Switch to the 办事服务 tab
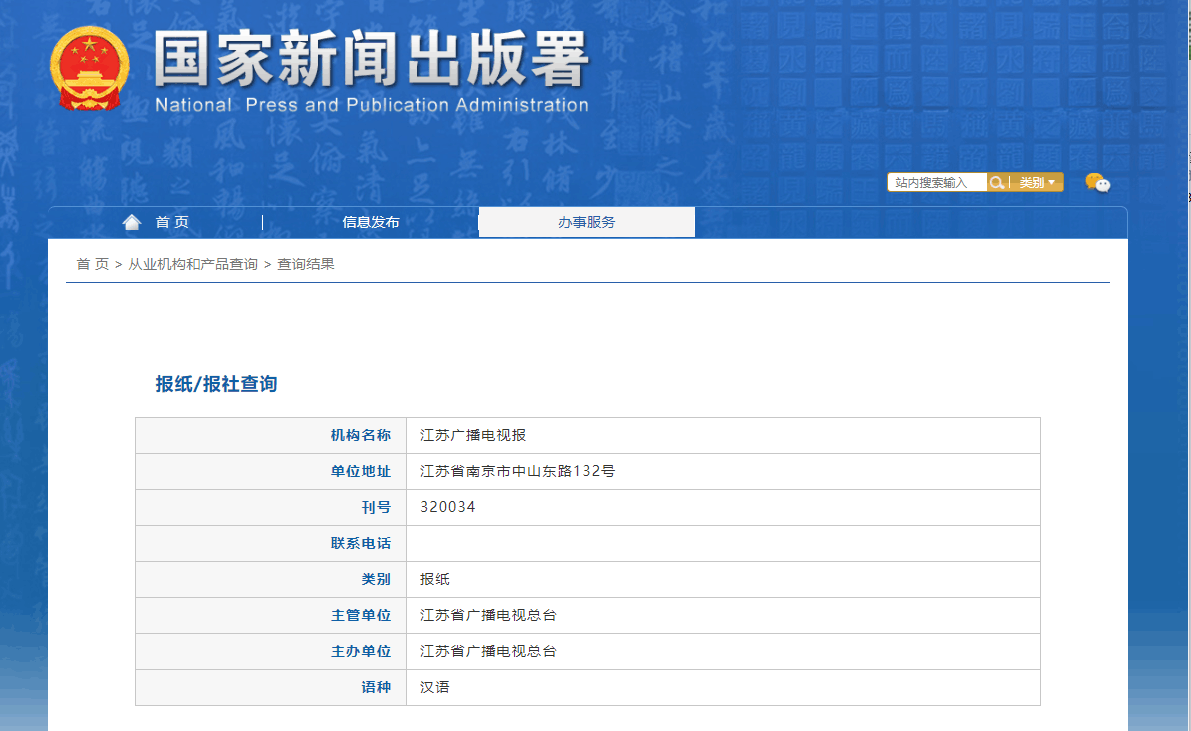 pos(586,222)
